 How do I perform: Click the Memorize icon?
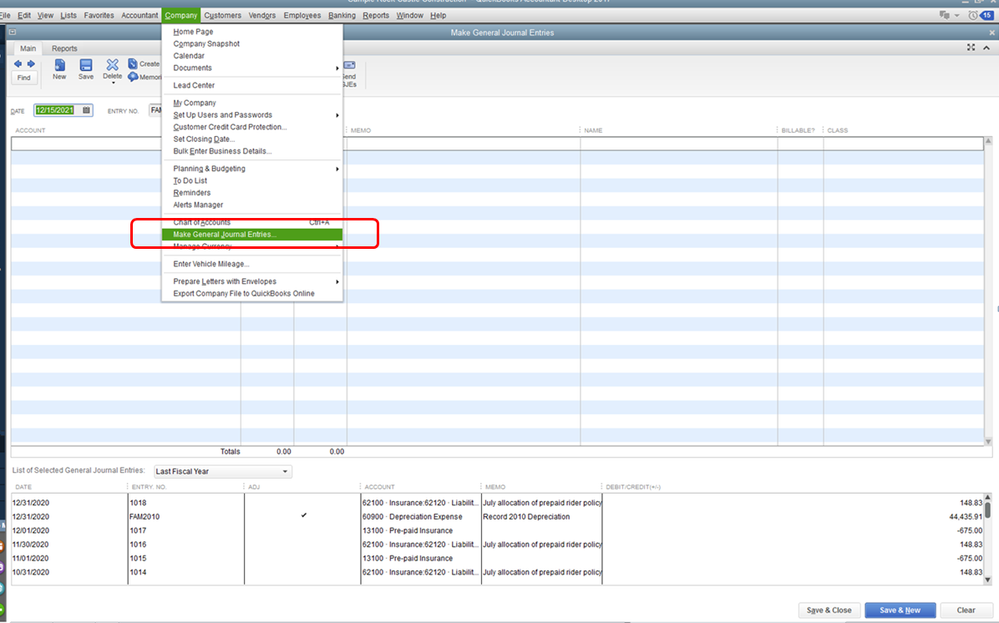click(x=133, y=77)
